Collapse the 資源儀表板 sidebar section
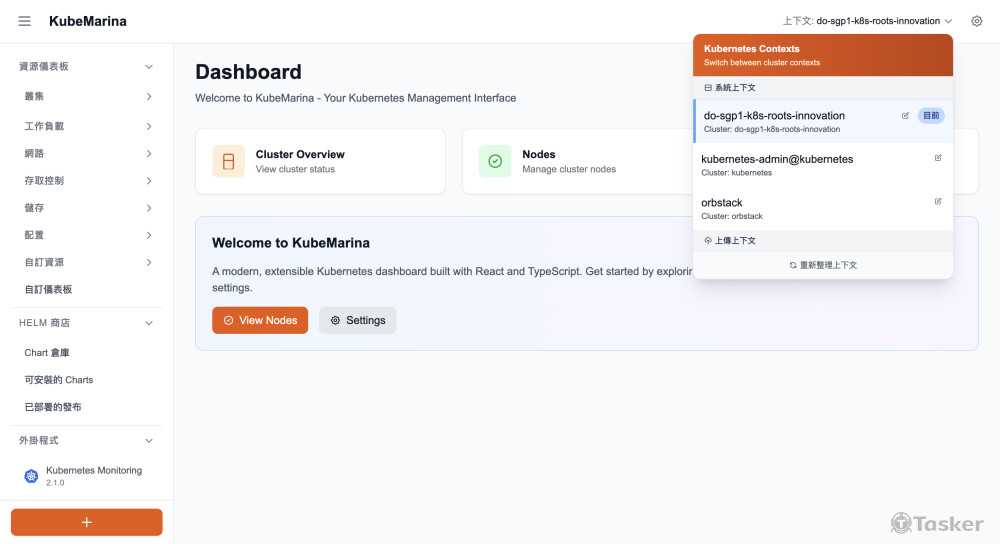 [149, 66]
